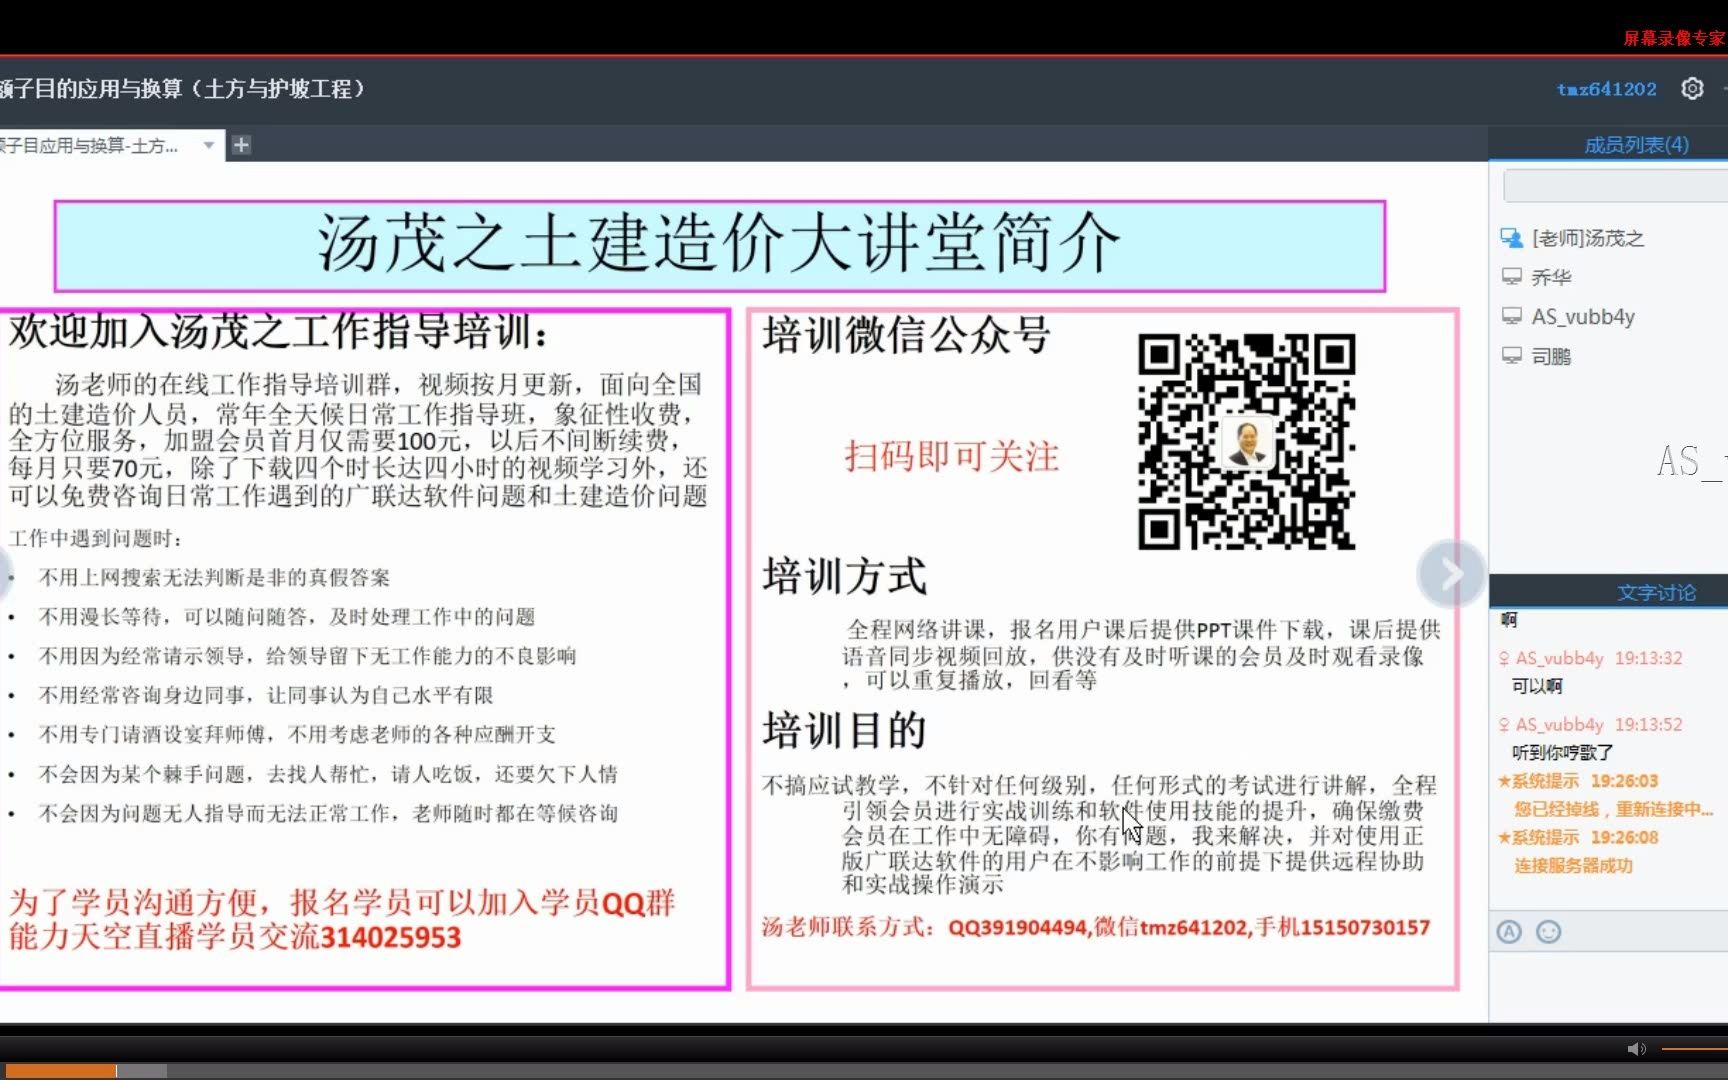Screen dimensions: 1728x1080
Task: Click the slide title 汤茂之土建造价大讲堂简介
Action: pos(719,245)
